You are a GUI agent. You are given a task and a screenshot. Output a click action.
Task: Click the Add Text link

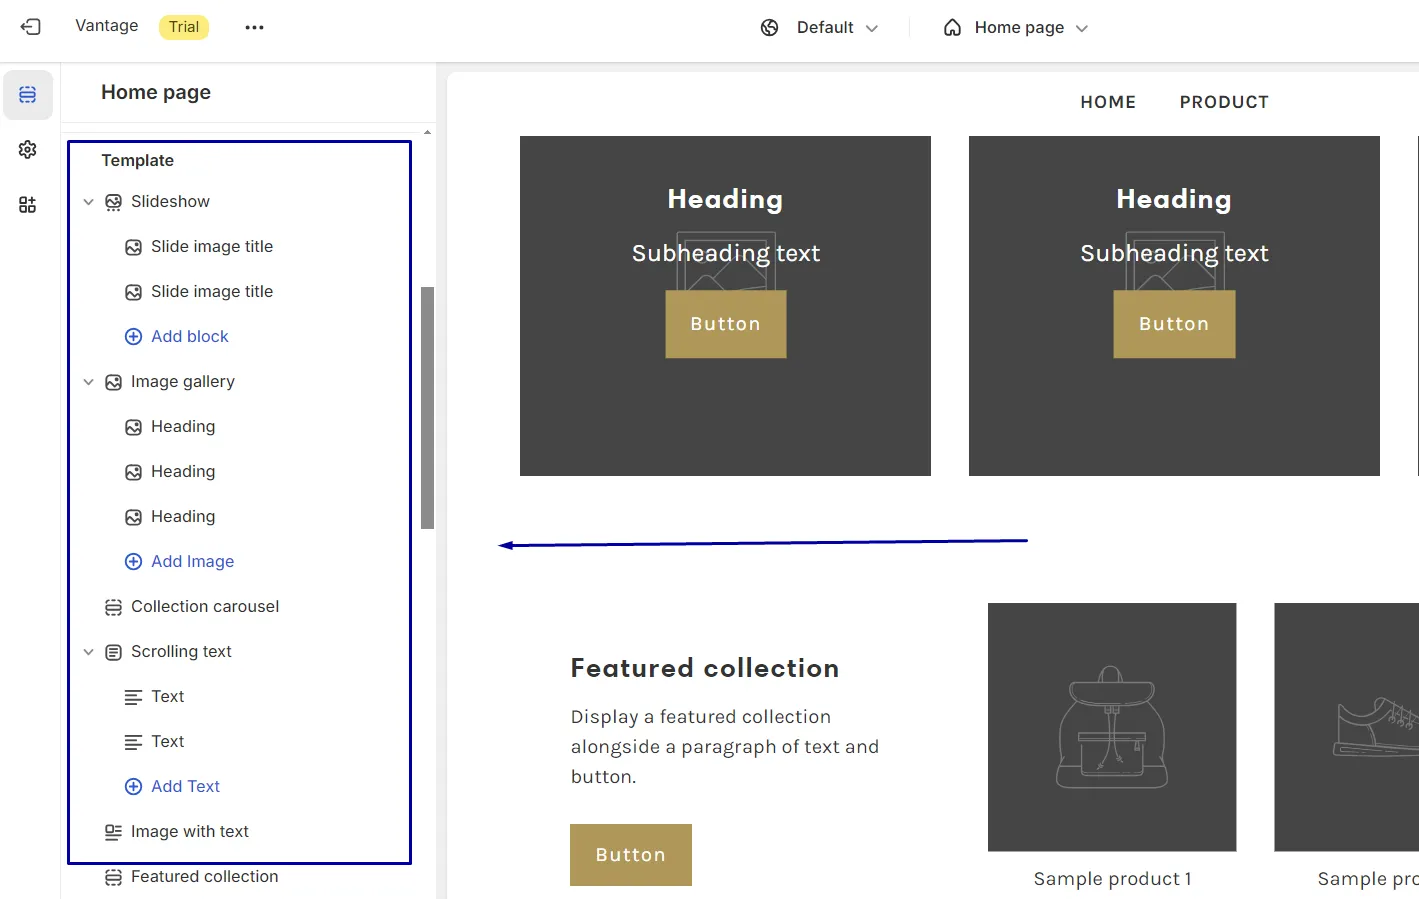(x=186, y=787)
